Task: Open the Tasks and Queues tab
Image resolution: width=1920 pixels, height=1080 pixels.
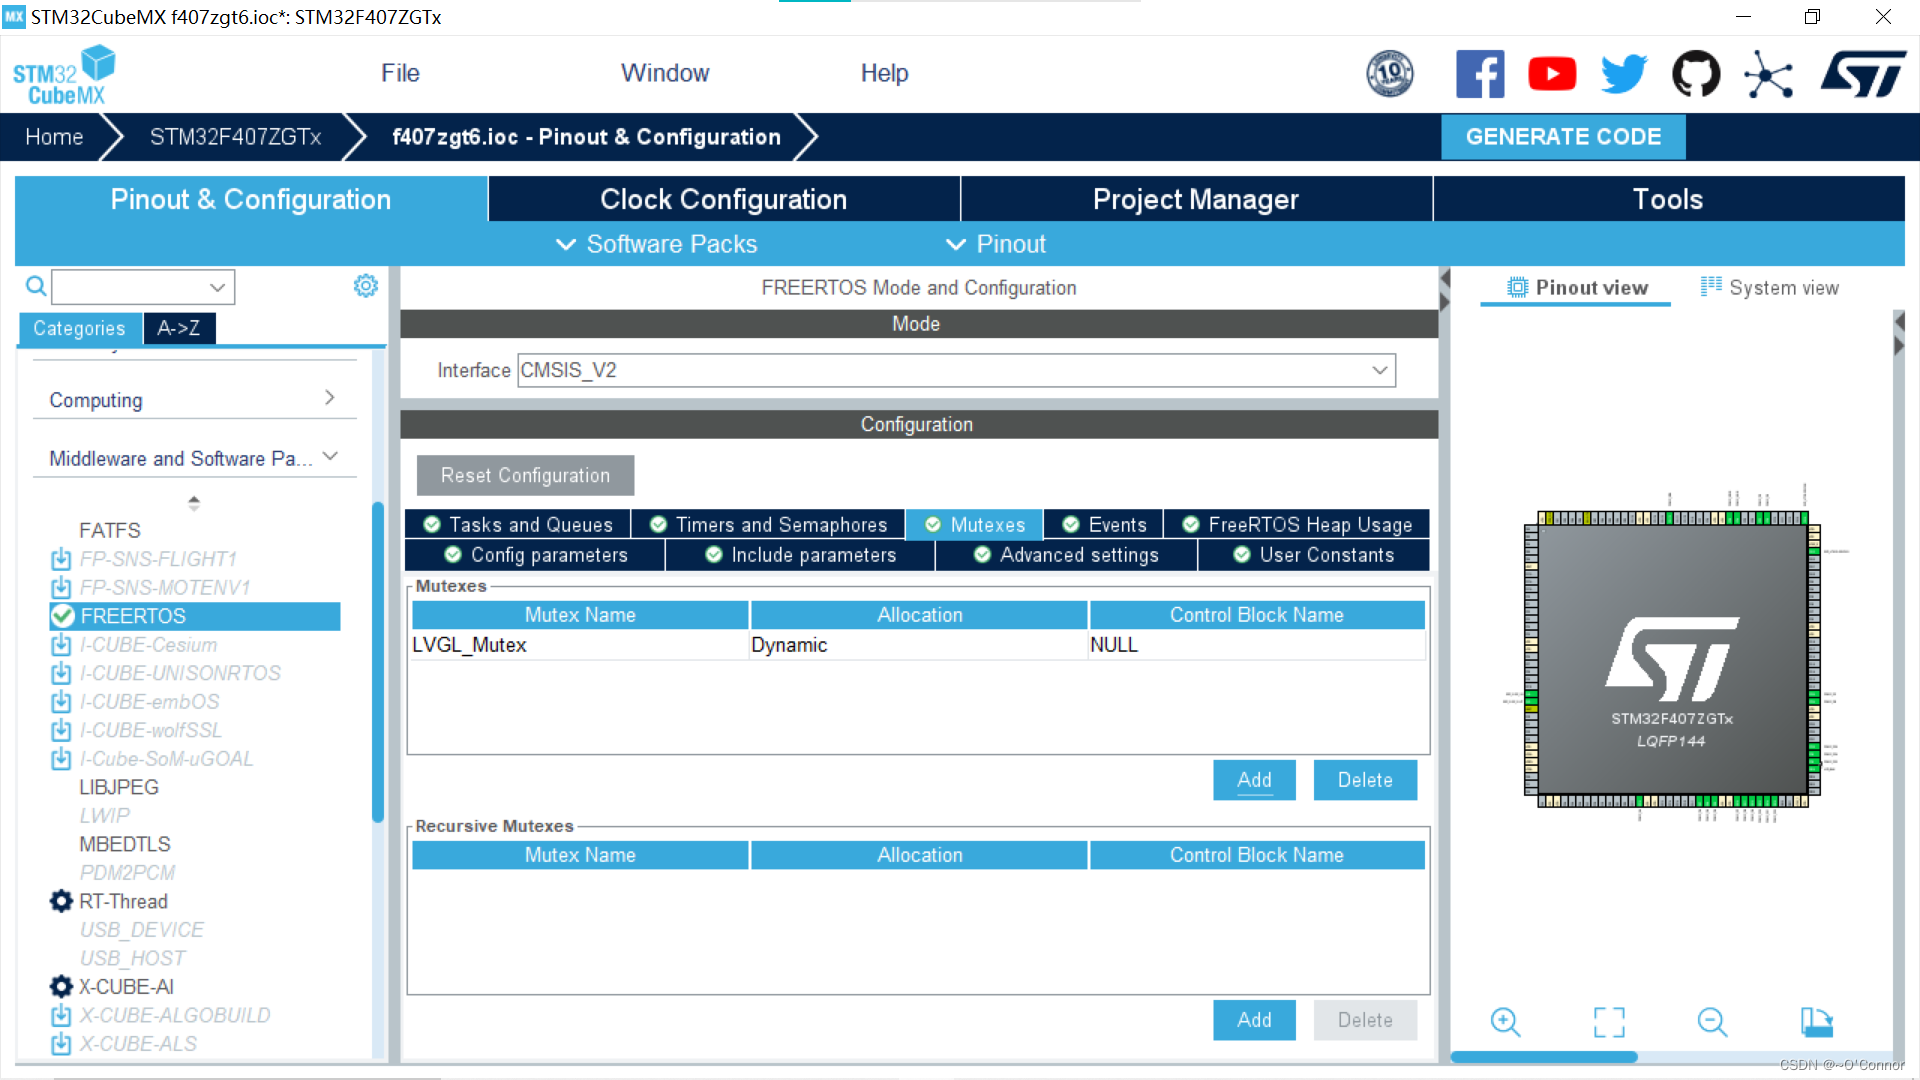Action: pos(518,524)
